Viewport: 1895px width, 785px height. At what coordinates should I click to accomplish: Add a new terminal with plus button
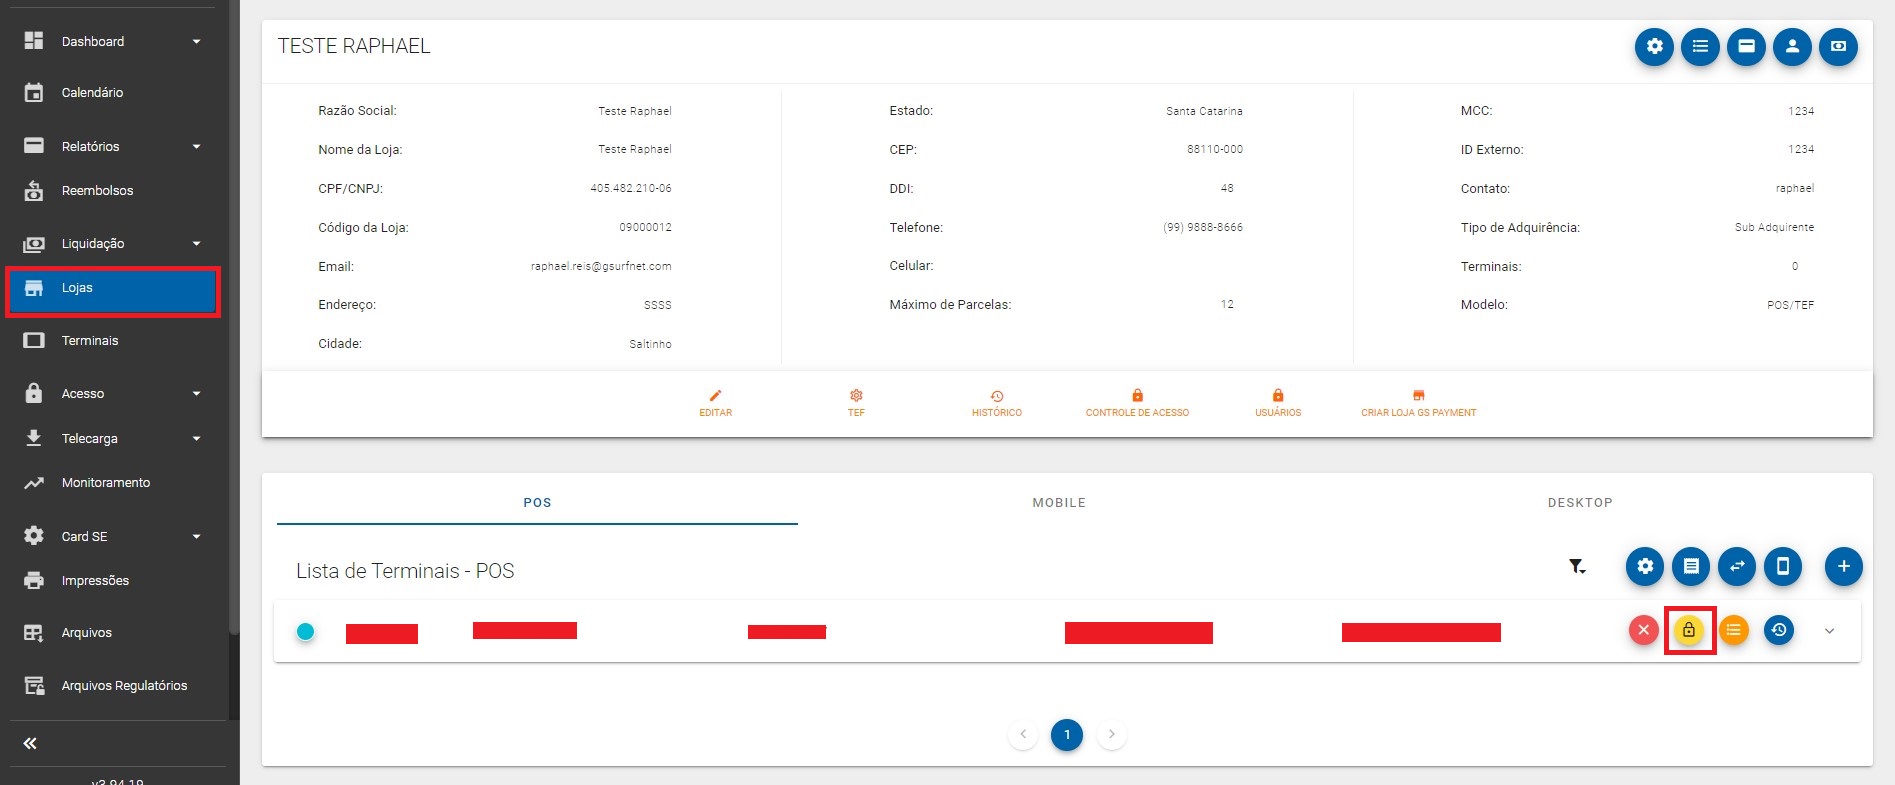coord(1843,566)
